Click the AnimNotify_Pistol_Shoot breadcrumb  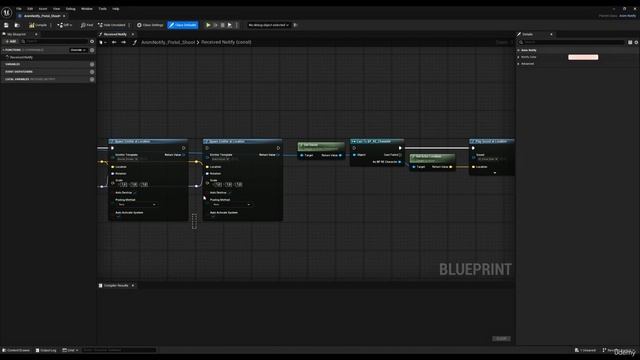coord(168,42)
